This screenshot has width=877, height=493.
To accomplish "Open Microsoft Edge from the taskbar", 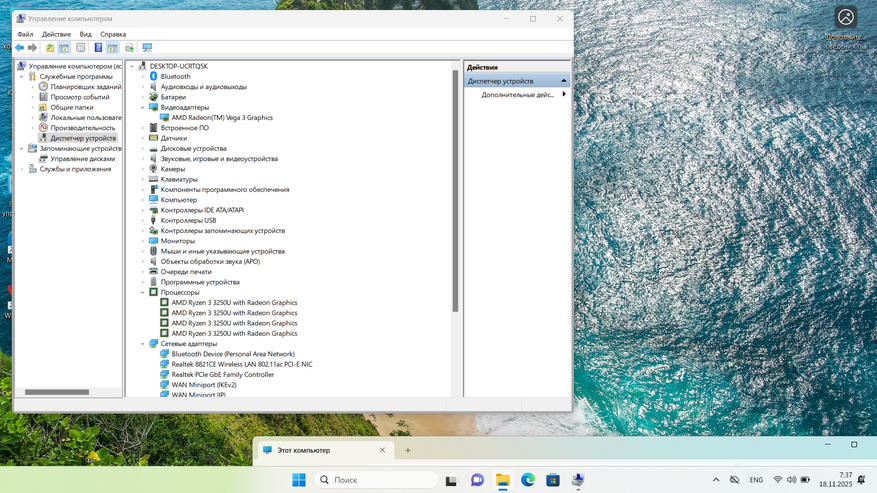I will 528,480.
